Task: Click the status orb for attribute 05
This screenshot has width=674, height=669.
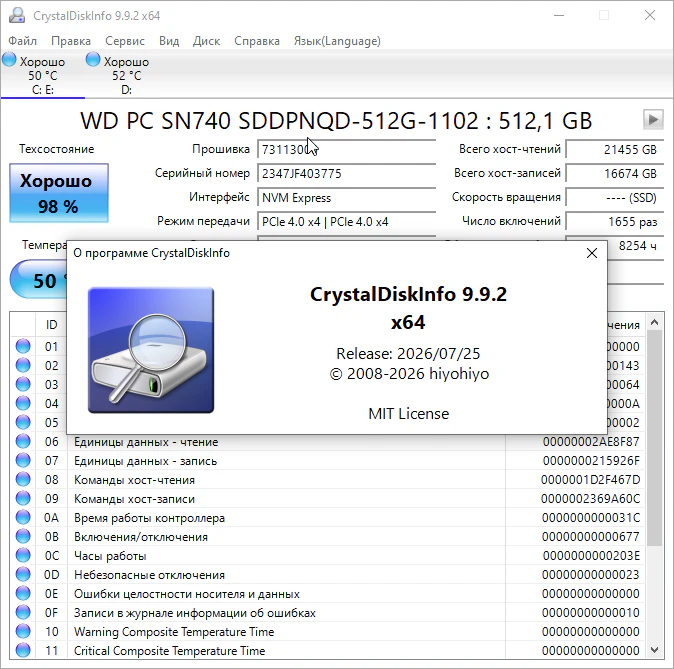Action: pos(23,422)
